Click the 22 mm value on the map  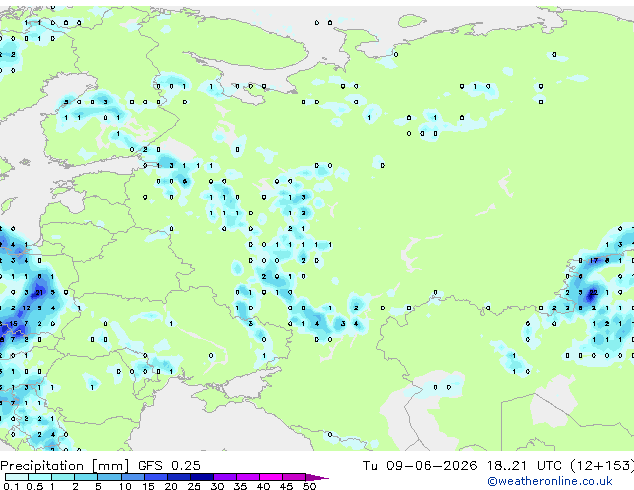(593, 292)
